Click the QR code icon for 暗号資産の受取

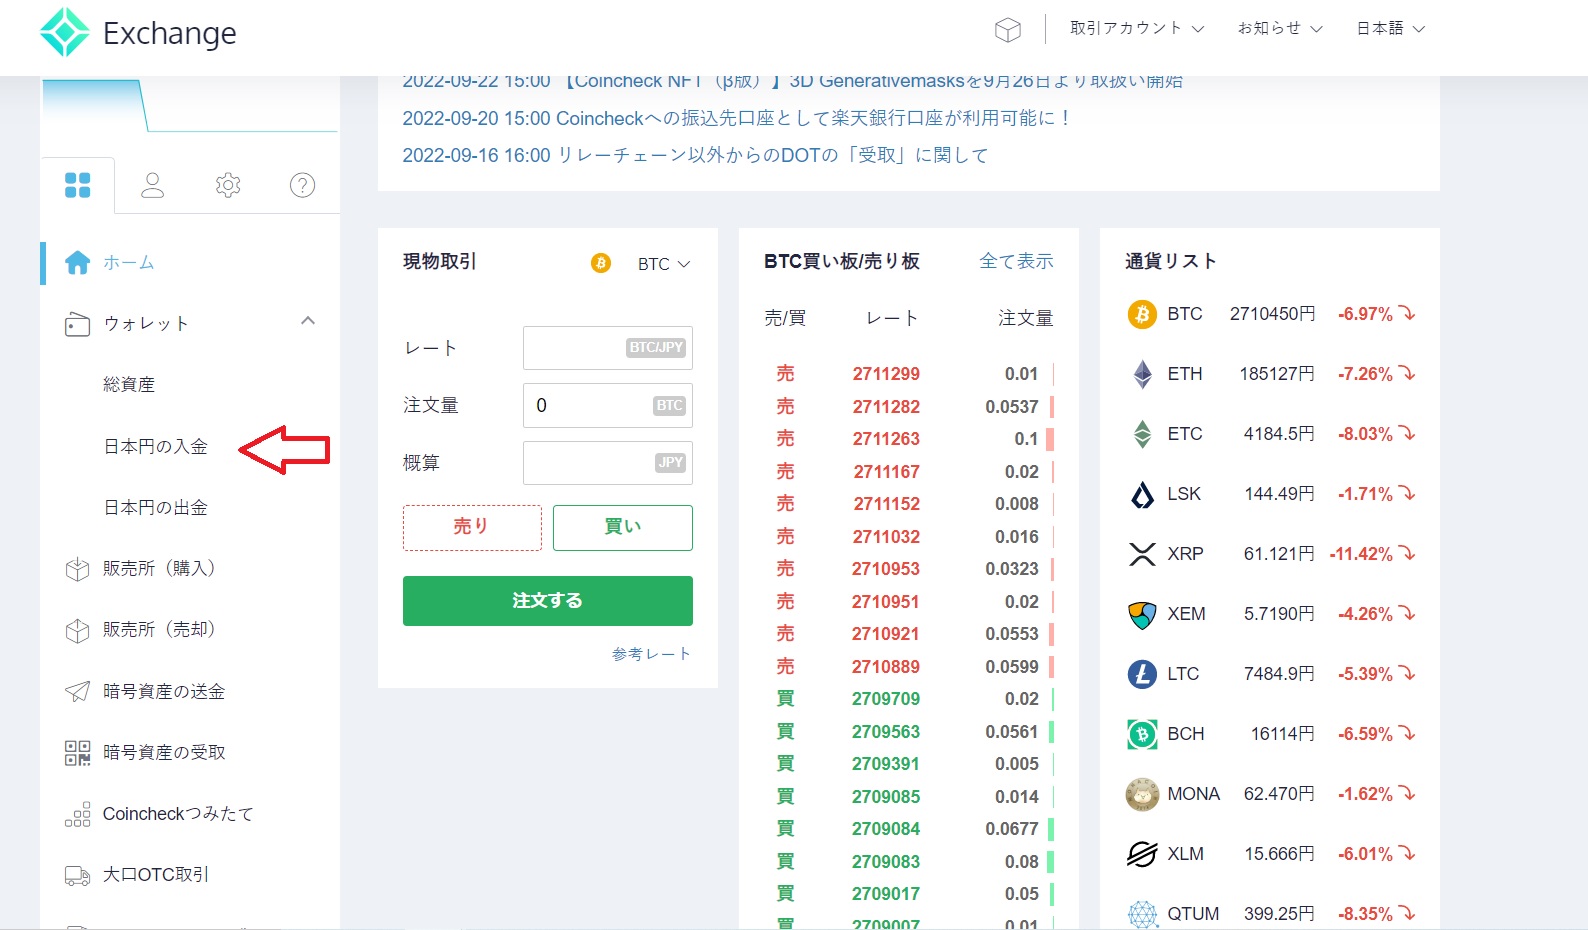coord(77,753)
